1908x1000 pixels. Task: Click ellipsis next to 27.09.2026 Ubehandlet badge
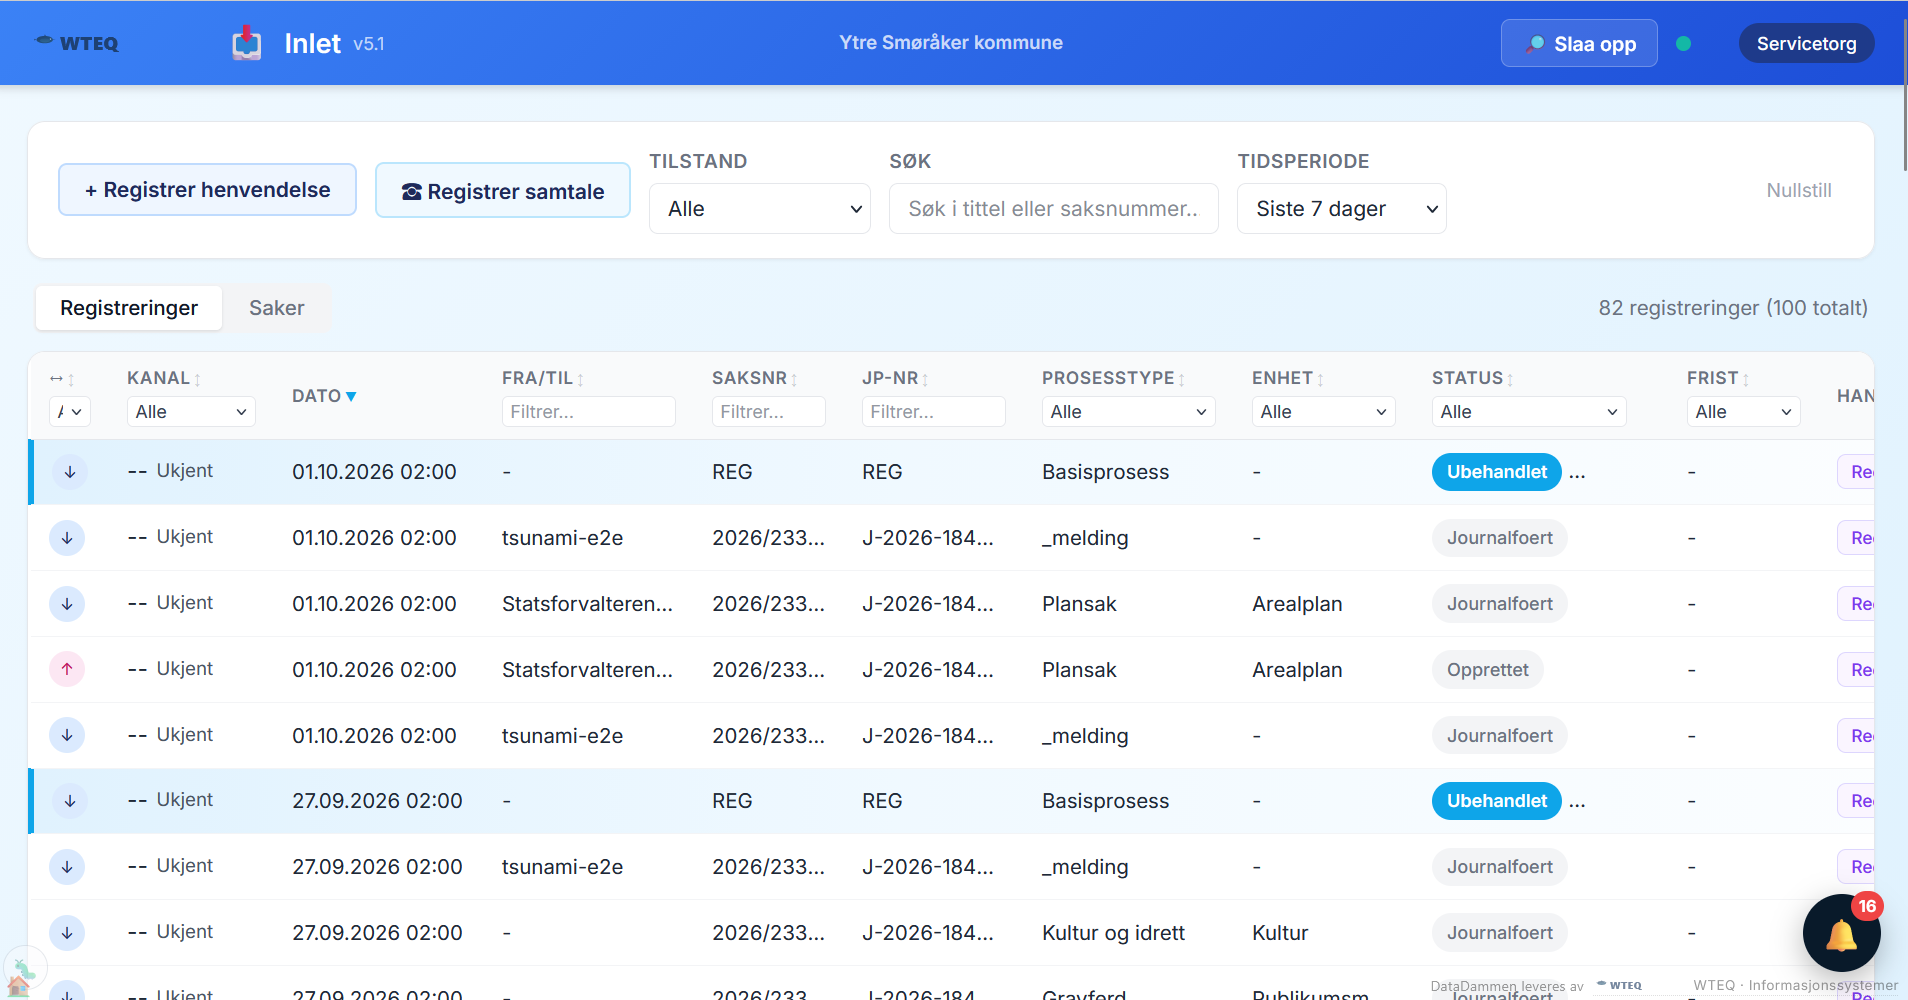pyautogui.click(x=1577, y=802)
